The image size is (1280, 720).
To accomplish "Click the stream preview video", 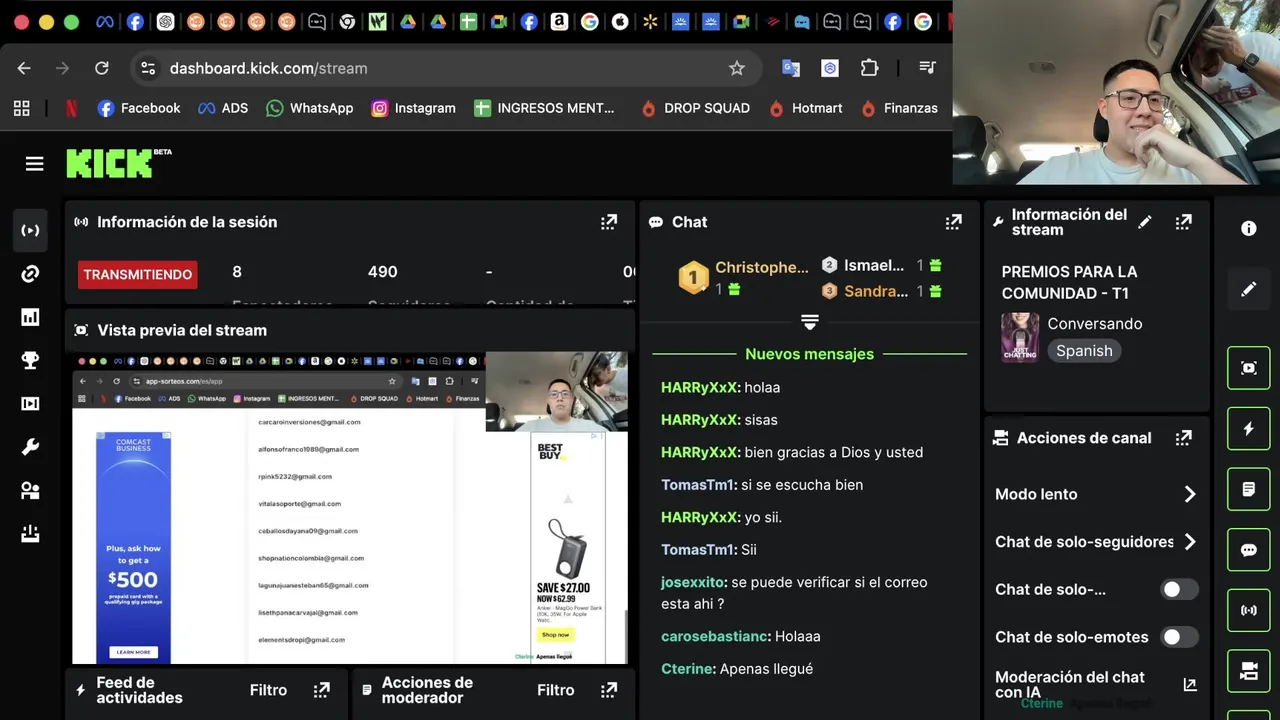I will pyautogui.click(x=350, y=507).
